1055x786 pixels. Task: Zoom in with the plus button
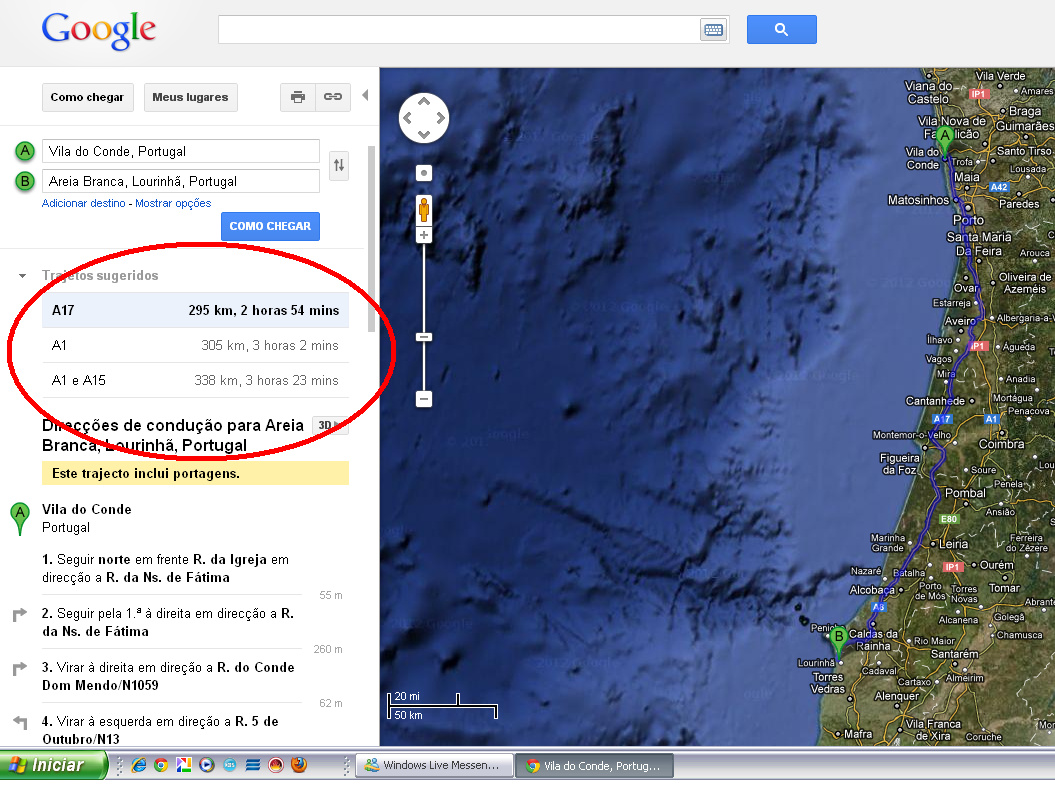pyautogui.click(x=424, y=235)
